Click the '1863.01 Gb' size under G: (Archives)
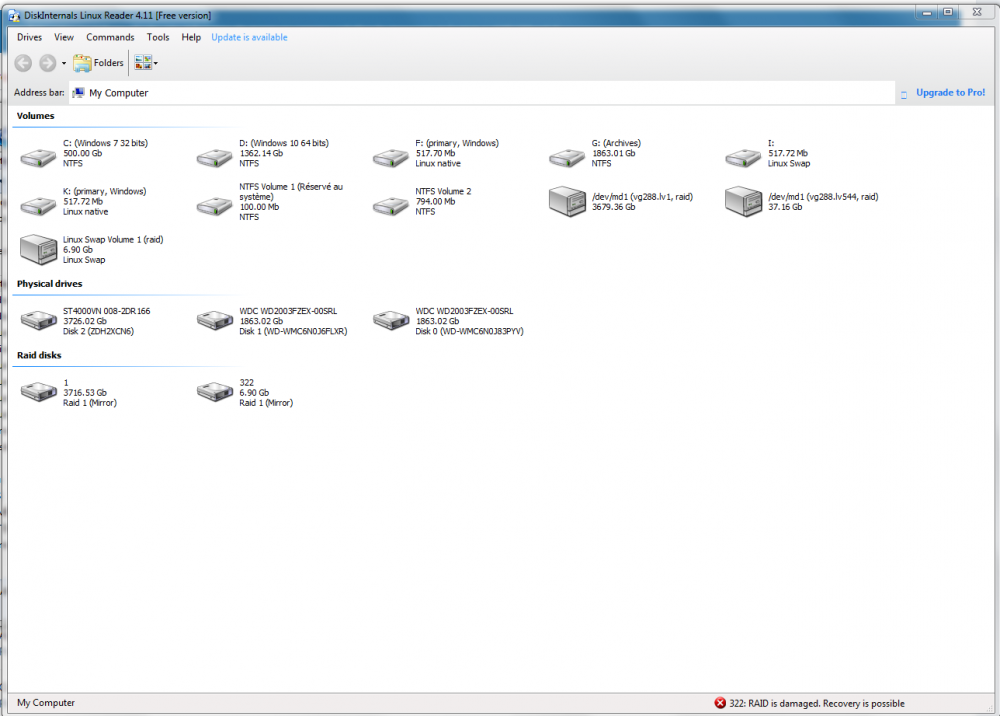Screen dimensions: 1000x716 pyautogui.click(x=614, y=153)
